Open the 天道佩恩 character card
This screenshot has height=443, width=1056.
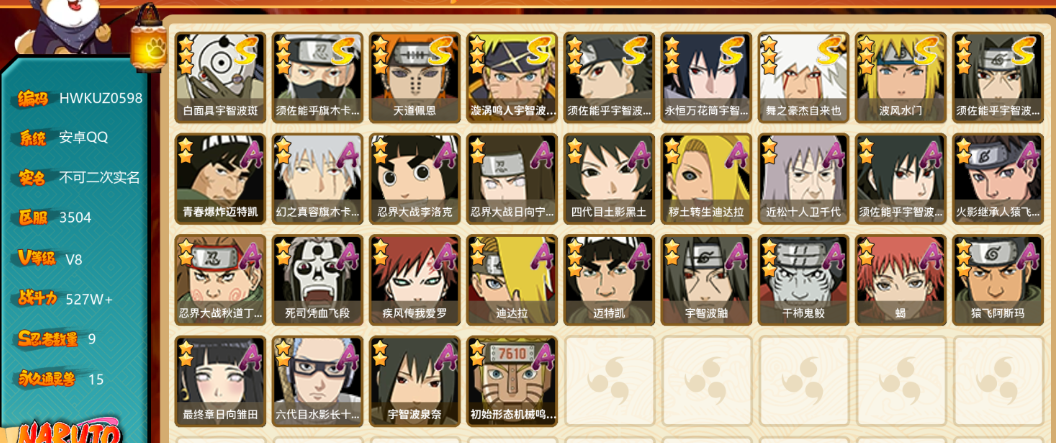point(415,78)
